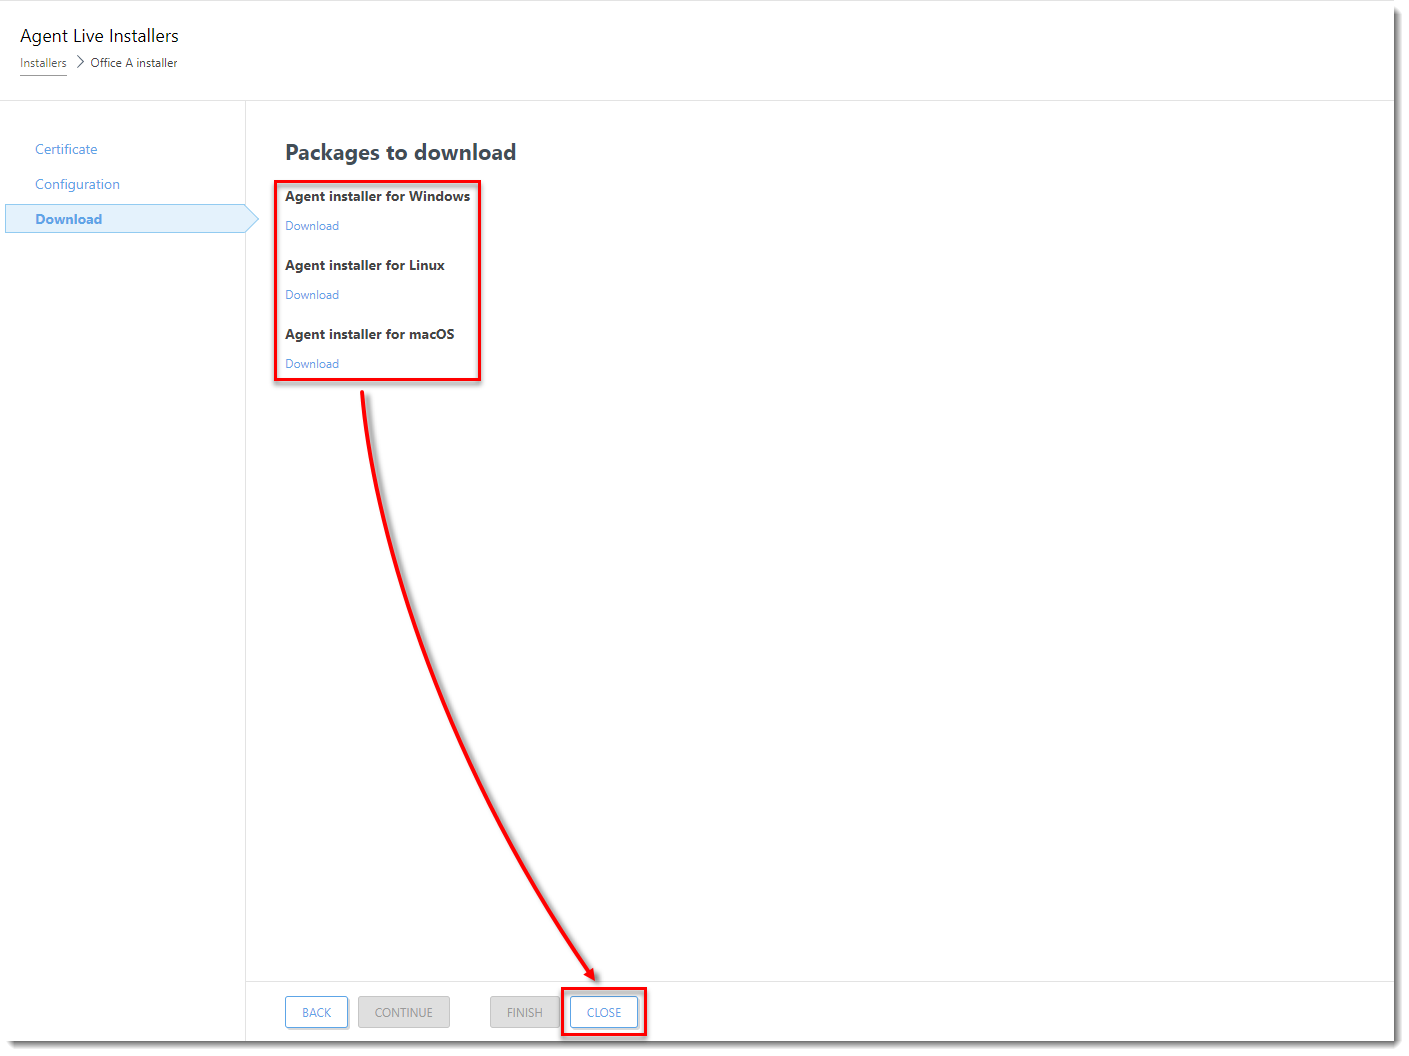Close the installer wizard with CLOSE
This screenshot has width=1409, height=1056.
pos(604,1012)
